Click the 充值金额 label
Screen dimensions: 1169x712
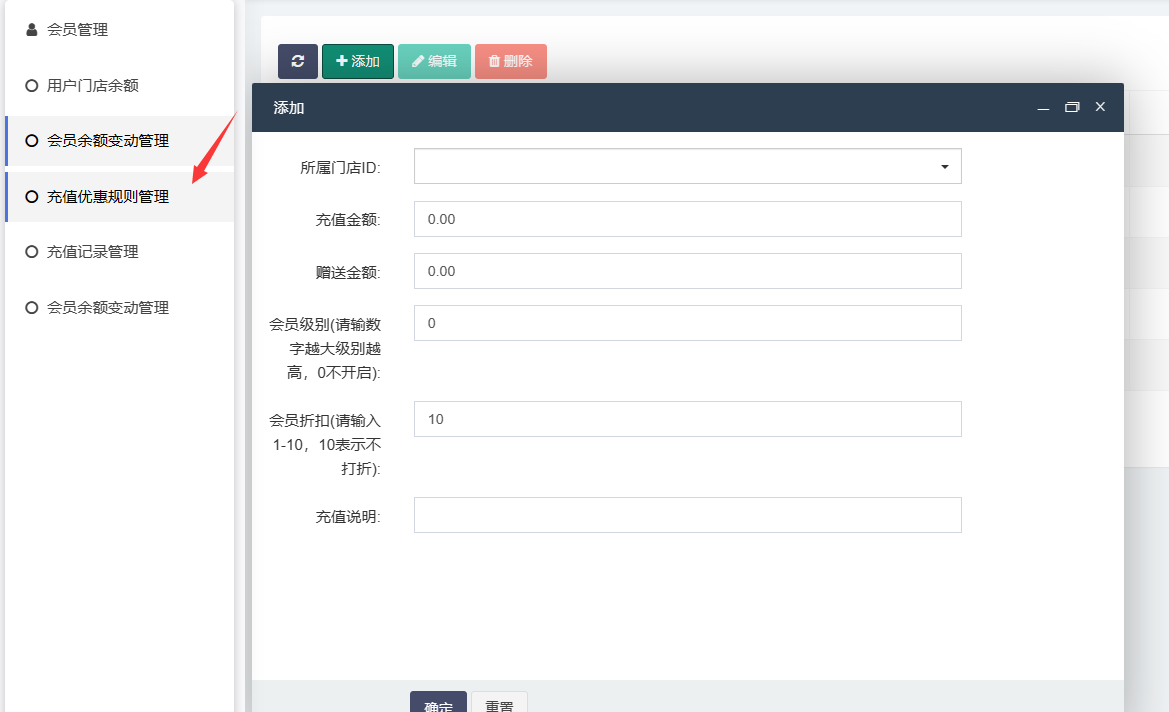[x=347, y=220]
